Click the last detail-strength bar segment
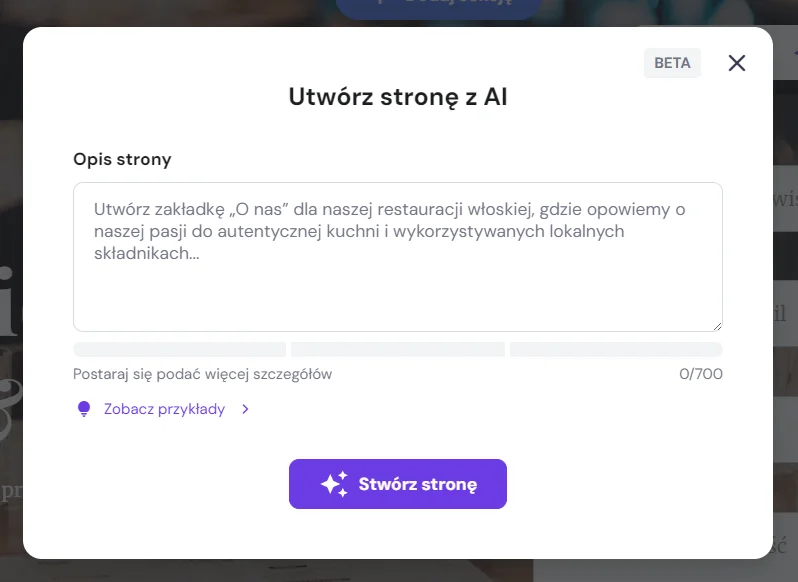This screenshot has height=582, width=798. 616,350
